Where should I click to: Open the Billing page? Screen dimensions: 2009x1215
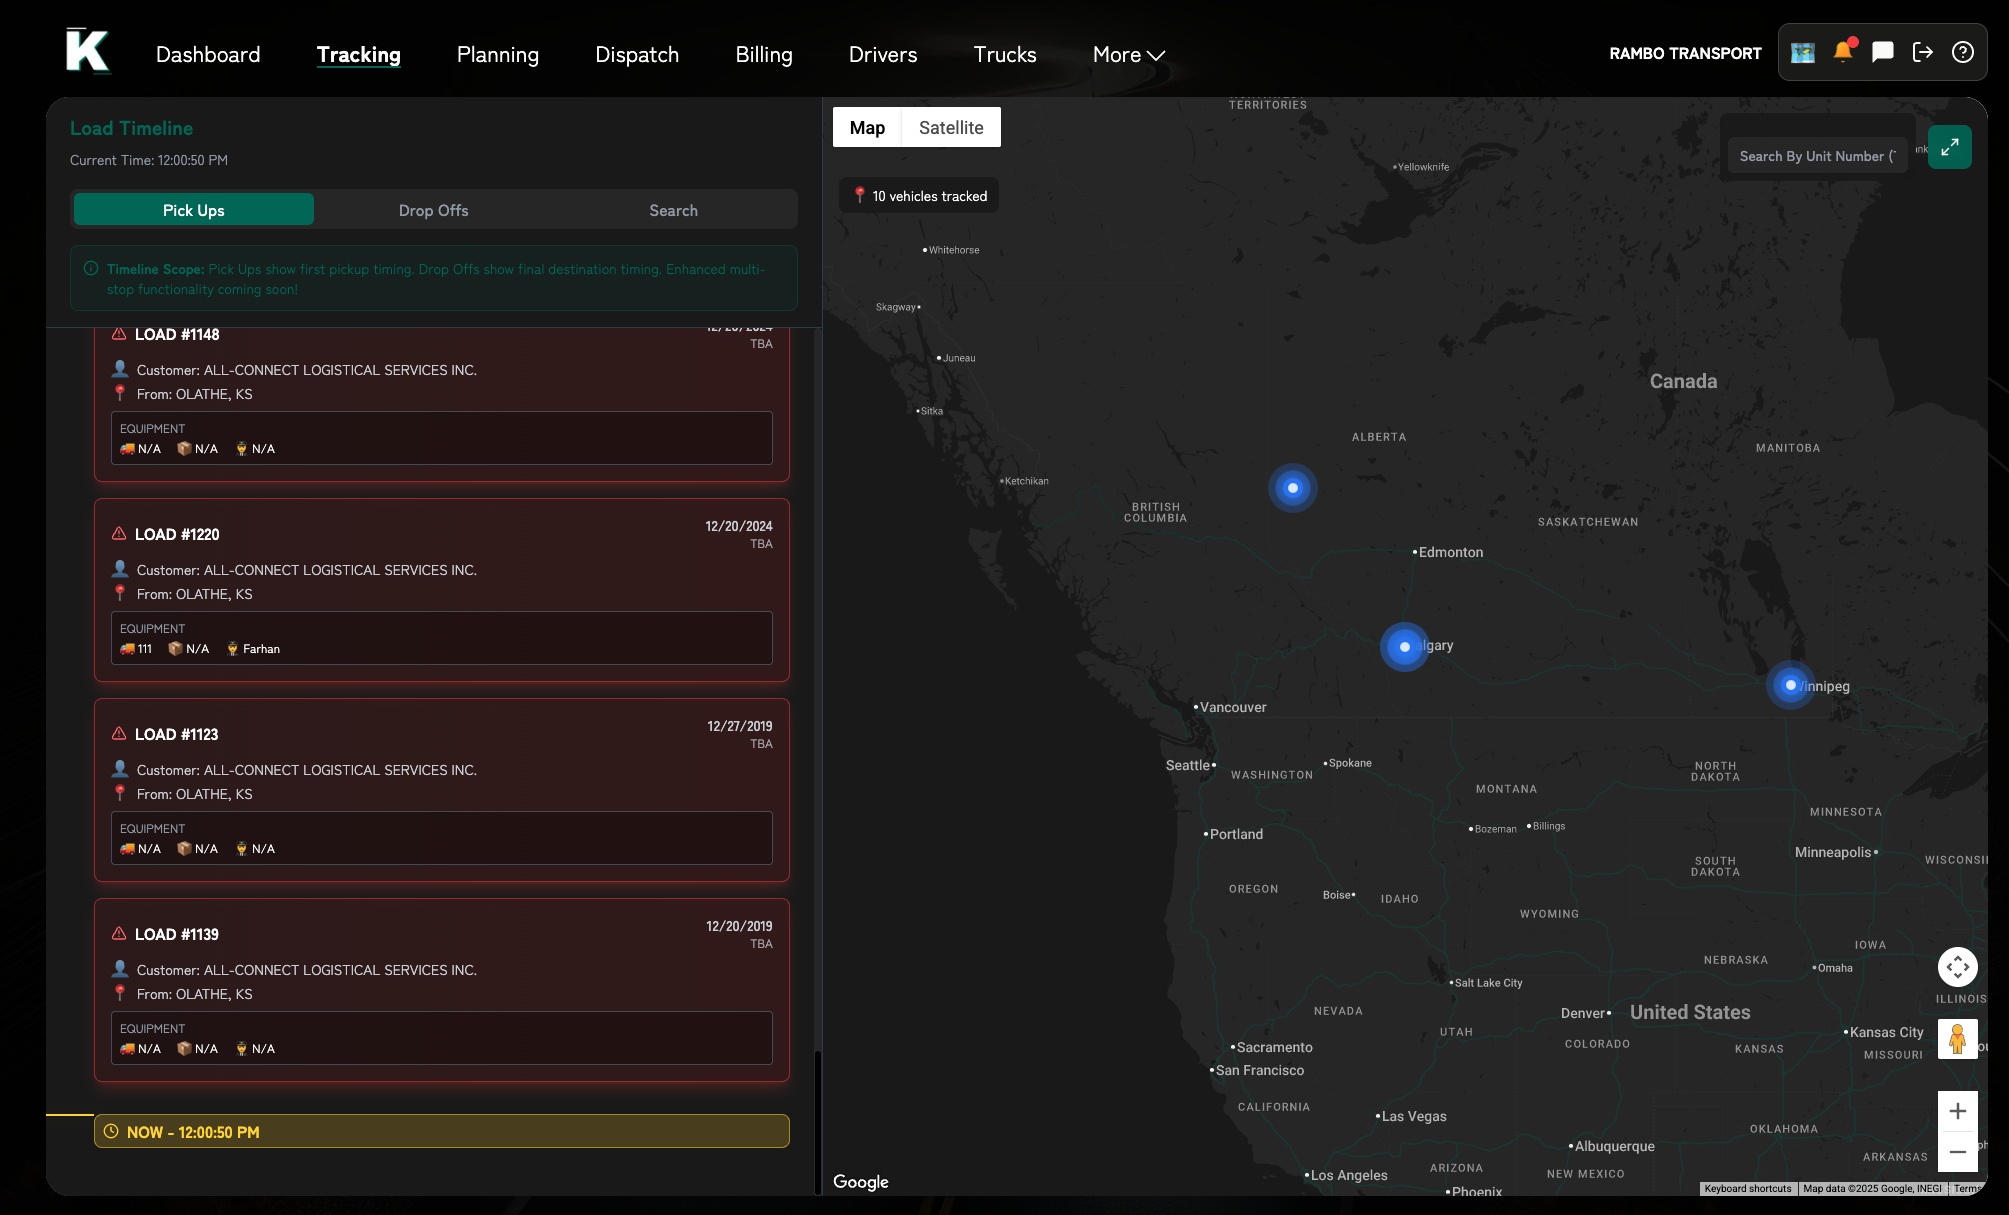763,55
